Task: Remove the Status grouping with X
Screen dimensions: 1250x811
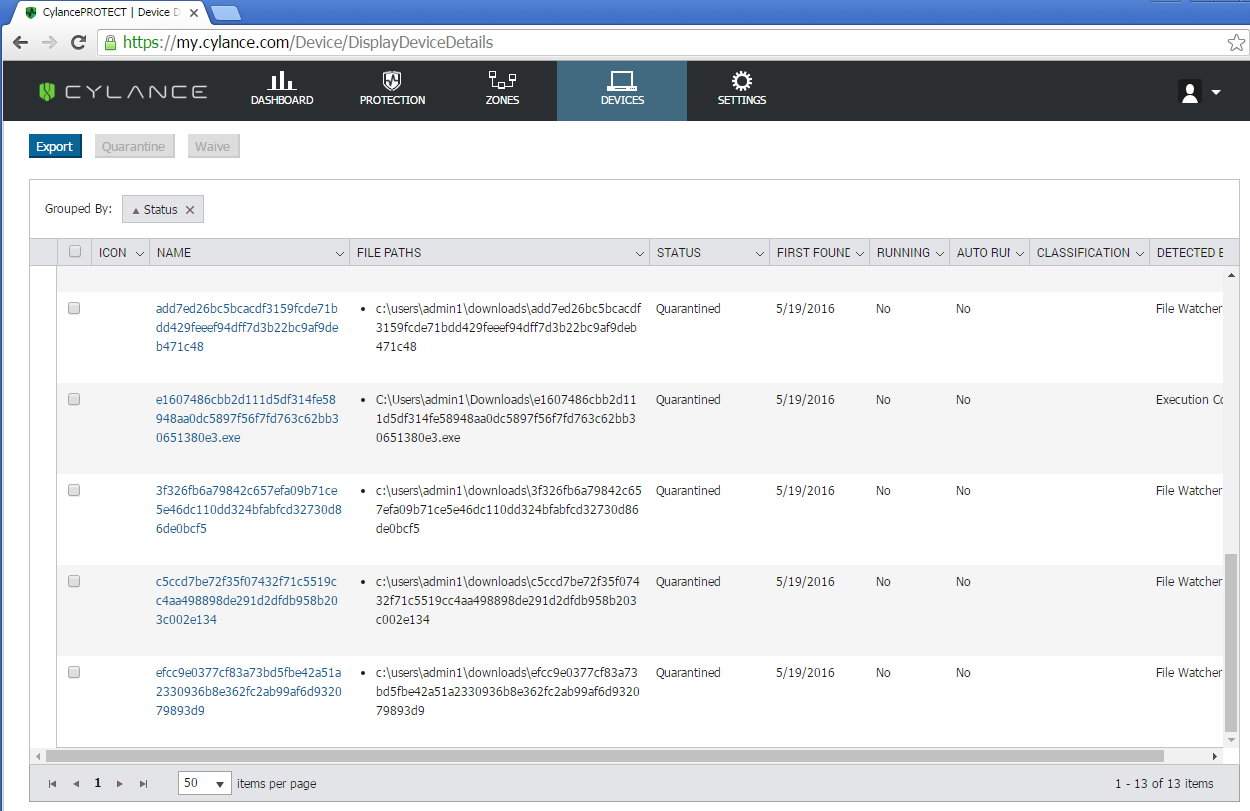Action: [190, 210]
